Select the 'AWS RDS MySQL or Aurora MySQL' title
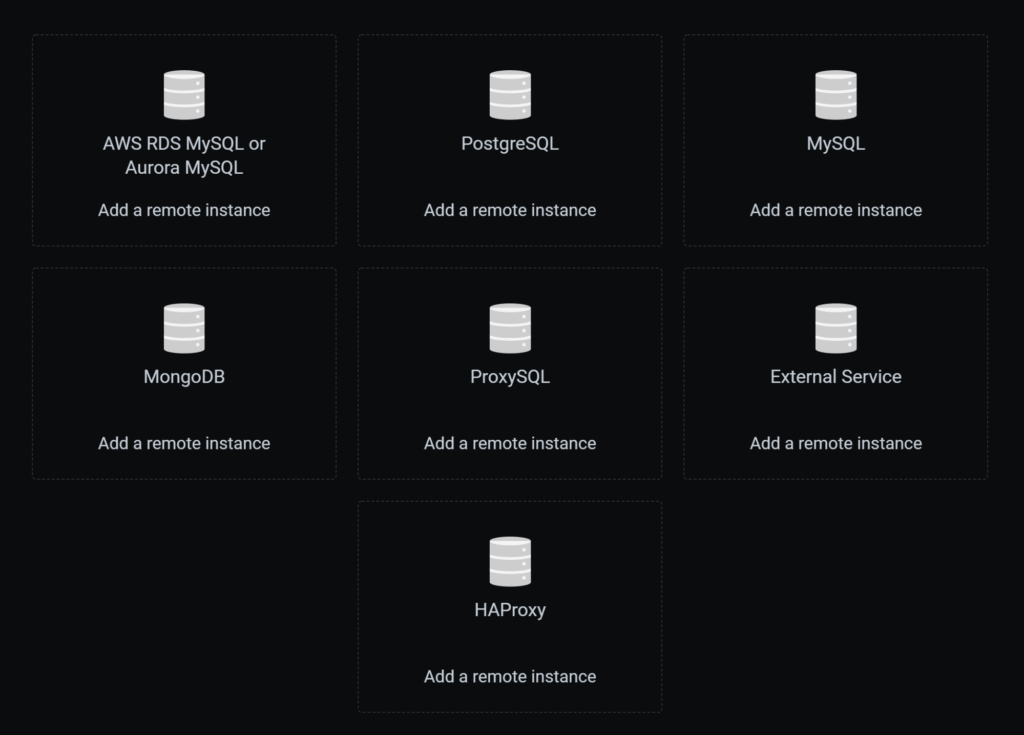Image resolution: width=1024 pixels, height=735 pixels. [x=184, y=156]
